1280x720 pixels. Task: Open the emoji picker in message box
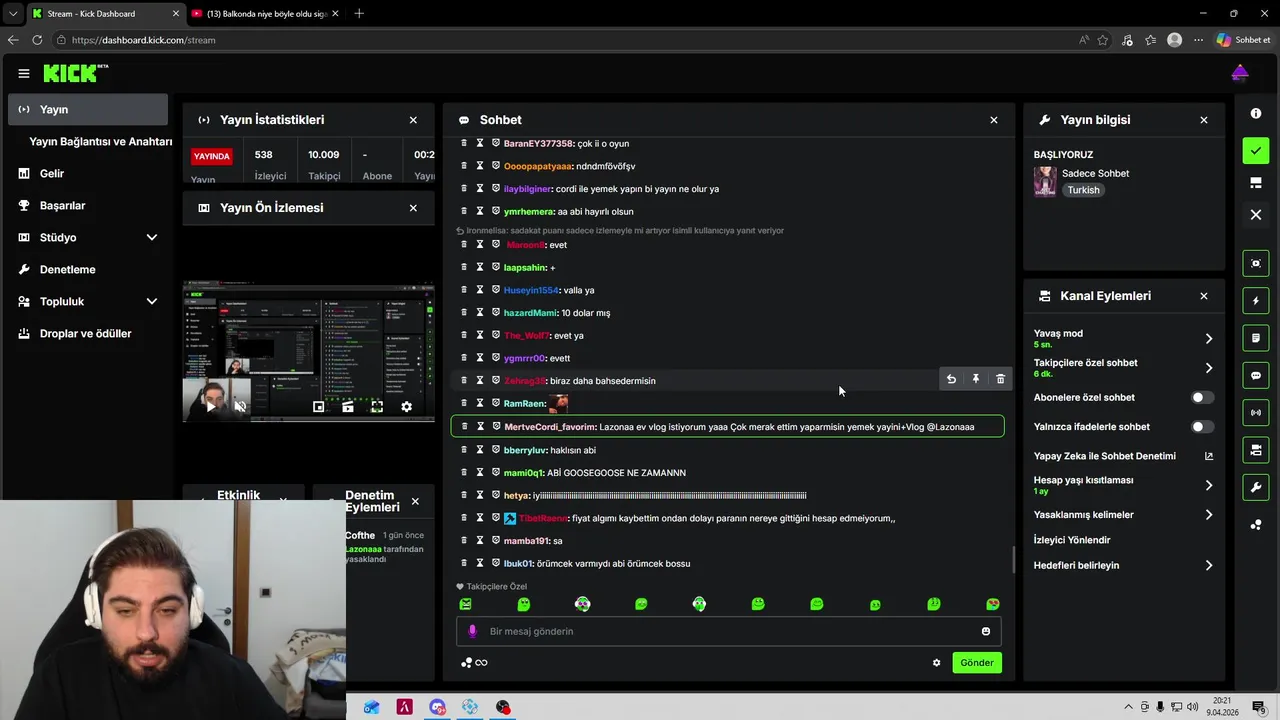pos(986,631)
